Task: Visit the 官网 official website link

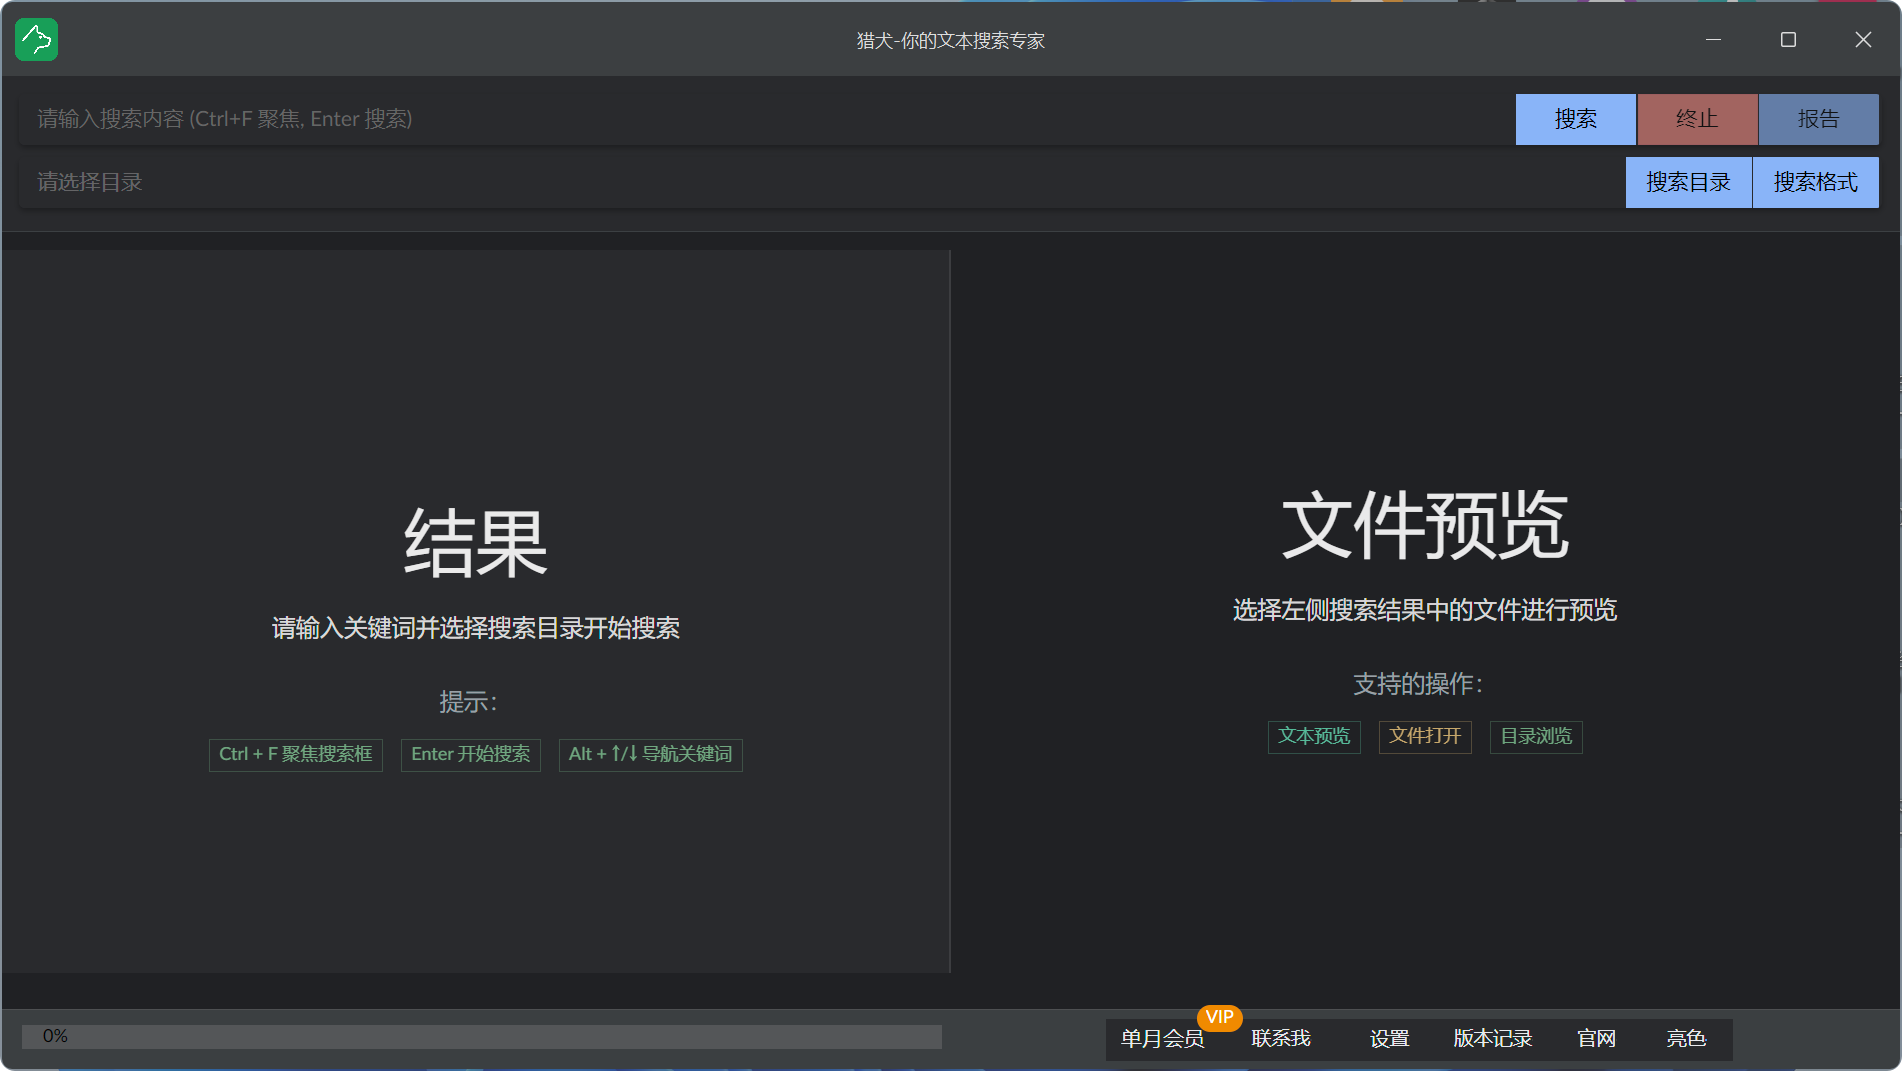Action: pyautogui.click(x=1596, y=1039)
